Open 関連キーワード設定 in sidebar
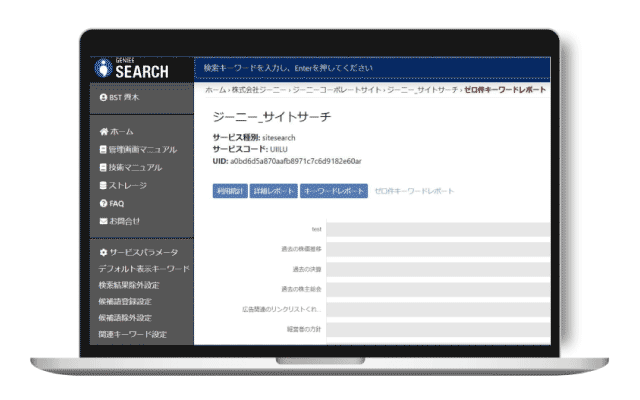 coord(133,334)
